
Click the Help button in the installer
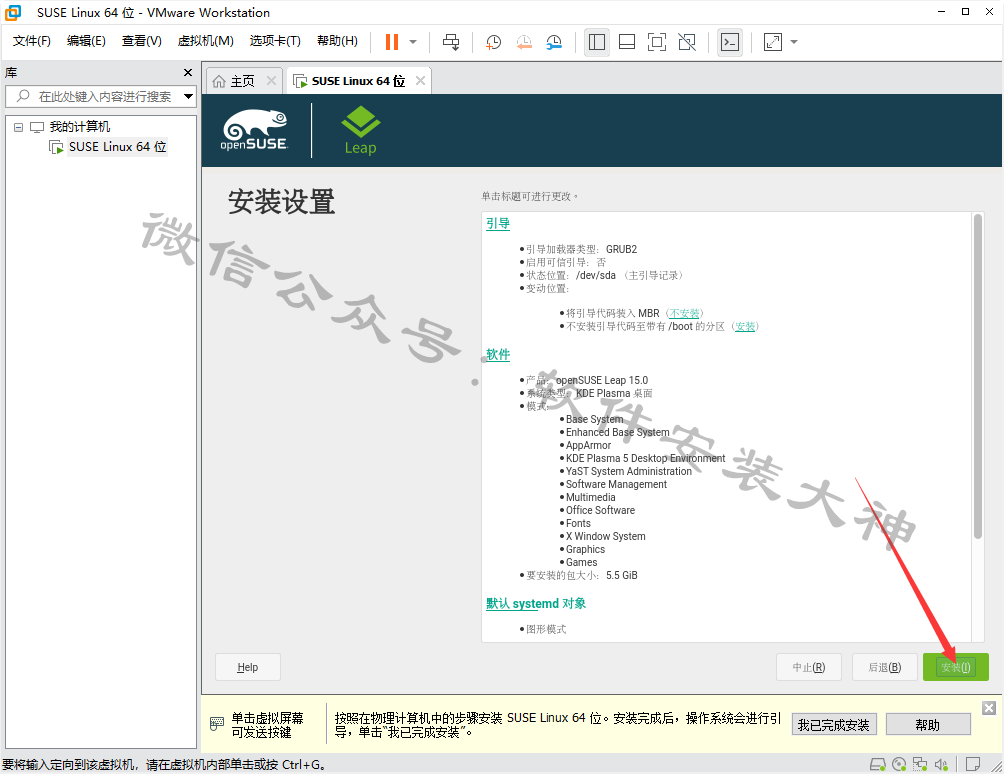(248, 667)
